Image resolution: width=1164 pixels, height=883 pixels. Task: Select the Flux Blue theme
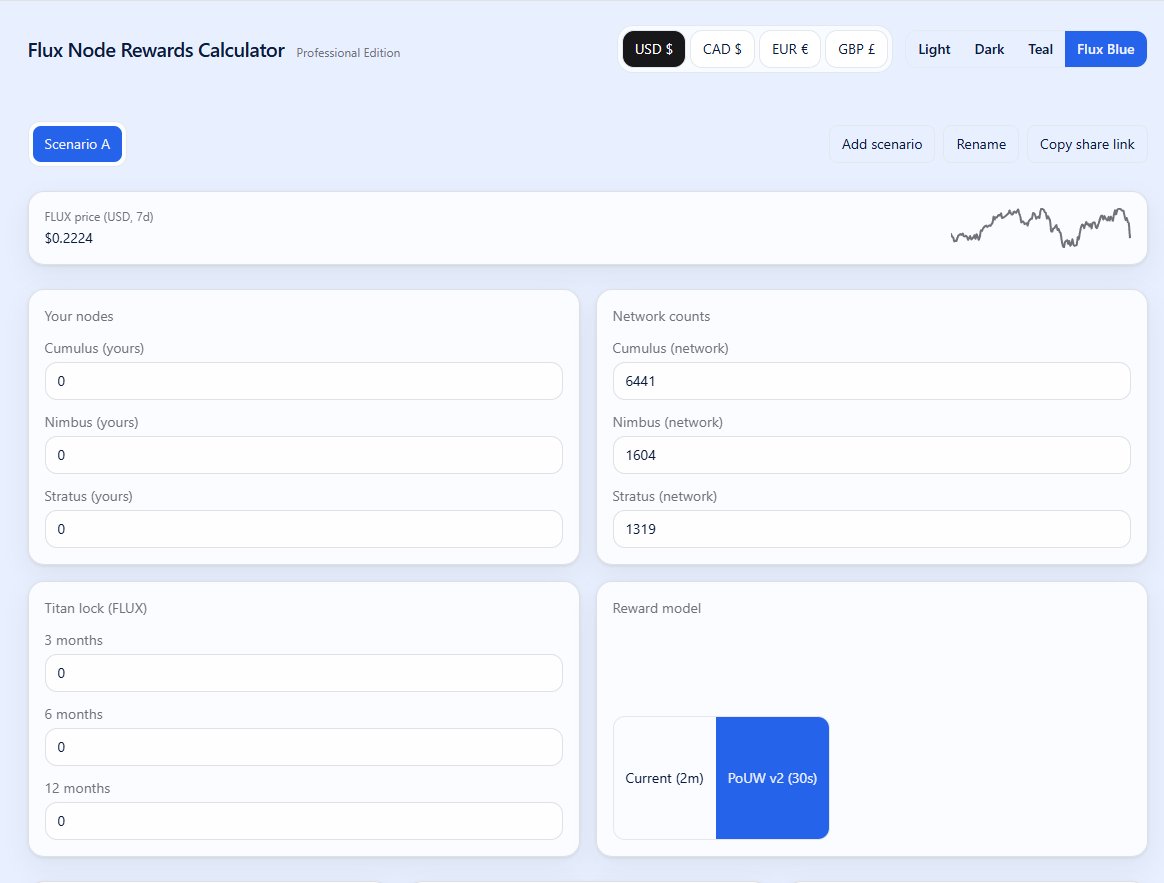point(1105,49)
